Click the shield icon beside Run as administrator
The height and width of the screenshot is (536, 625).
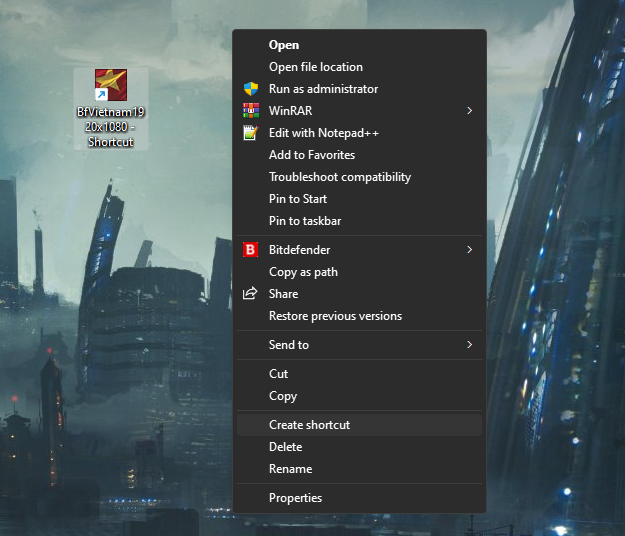(x=251, y=89)
